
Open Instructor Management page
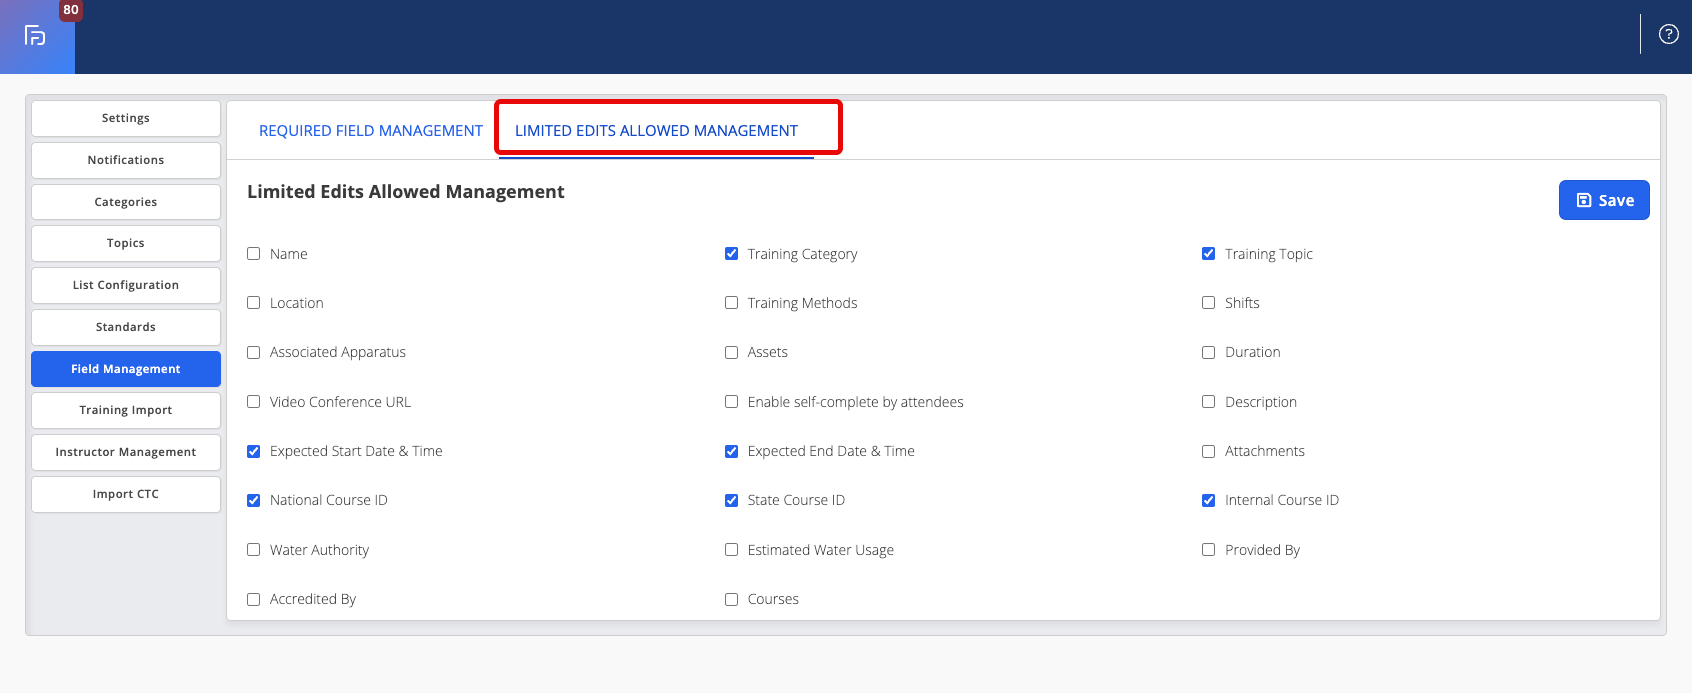point(126,452)
